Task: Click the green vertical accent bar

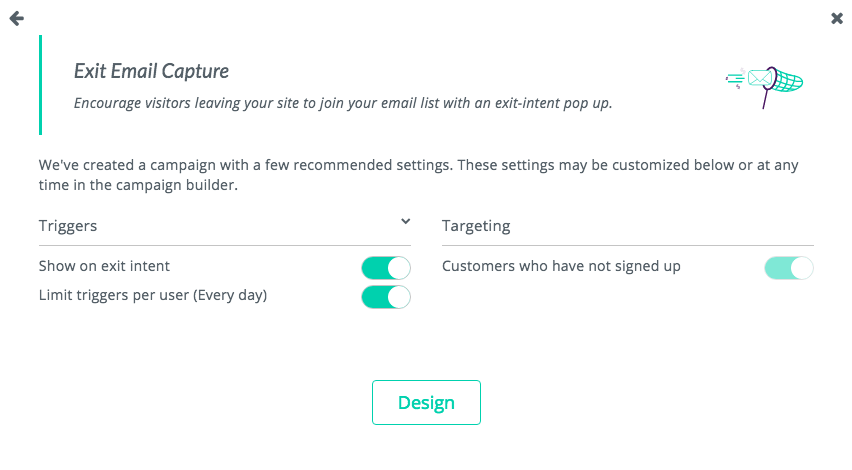Action: (x=40, y=85)
